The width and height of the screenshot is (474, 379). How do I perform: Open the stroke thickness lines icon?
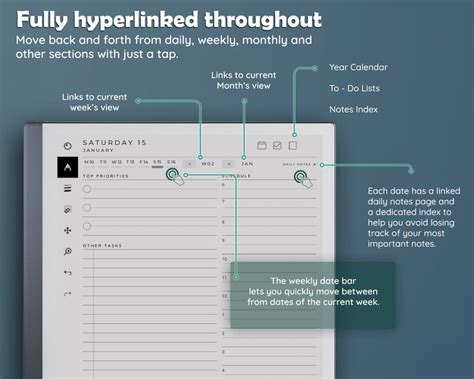pos(68,188)
